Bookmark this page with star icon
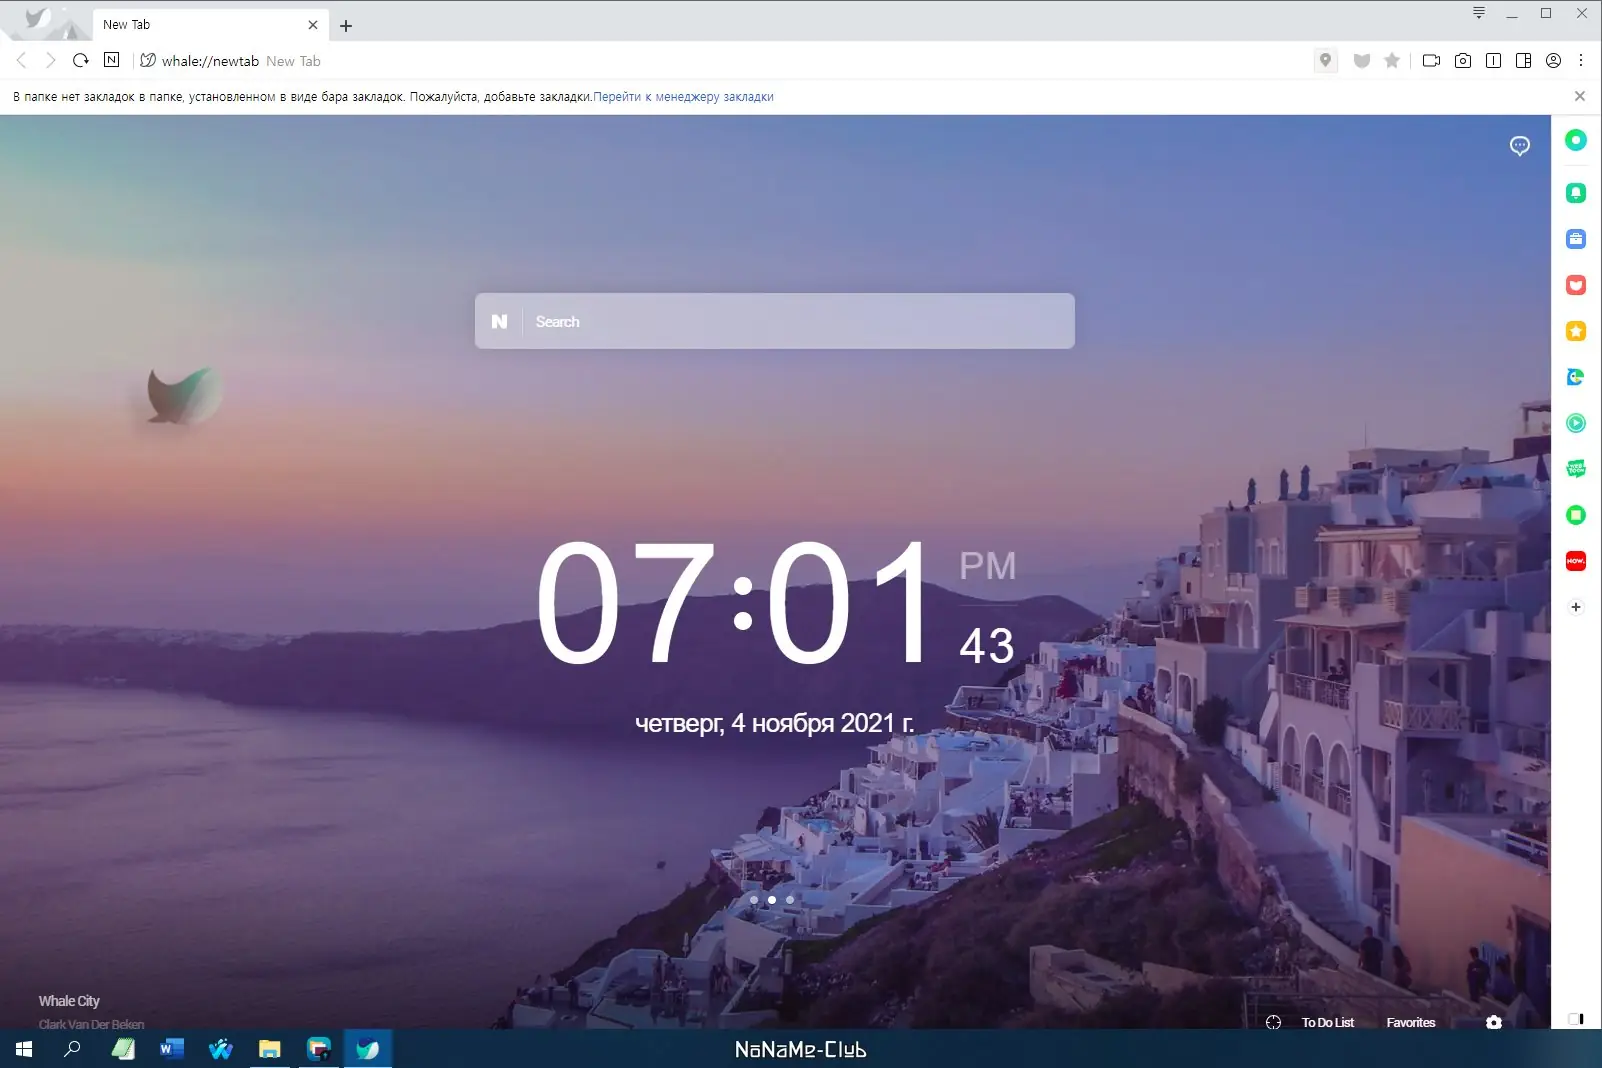The image size is (1602, 1068). 1392,60
